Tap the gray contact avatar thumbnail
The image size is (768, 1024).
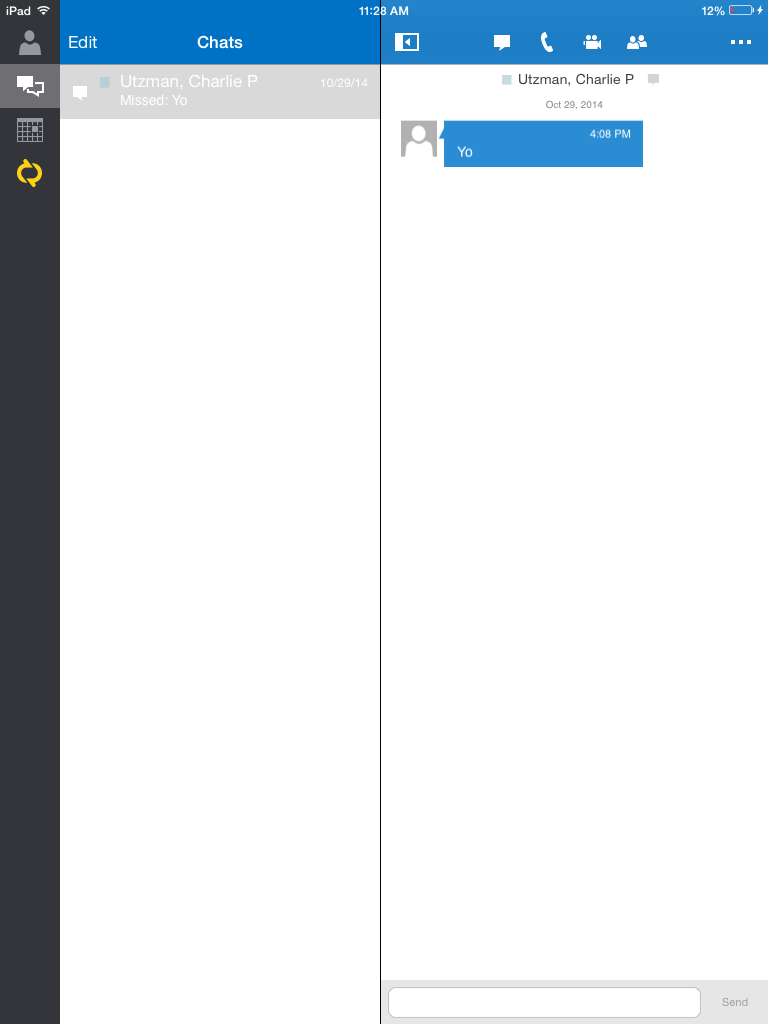coord(419,138)
